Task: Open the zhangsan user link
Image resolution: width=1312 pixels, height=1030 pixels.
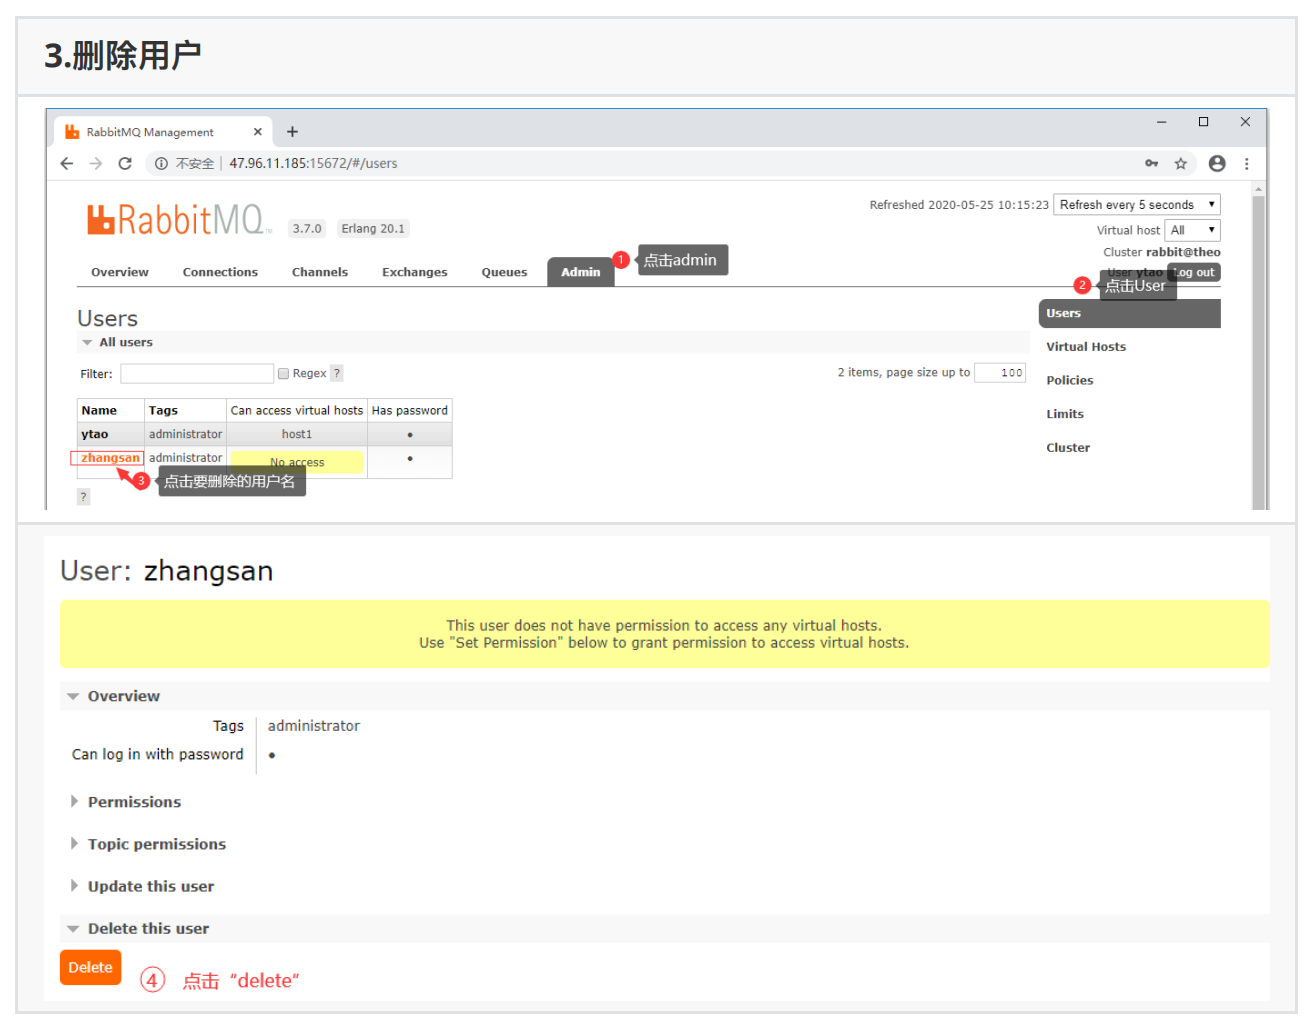Action: 110,458
